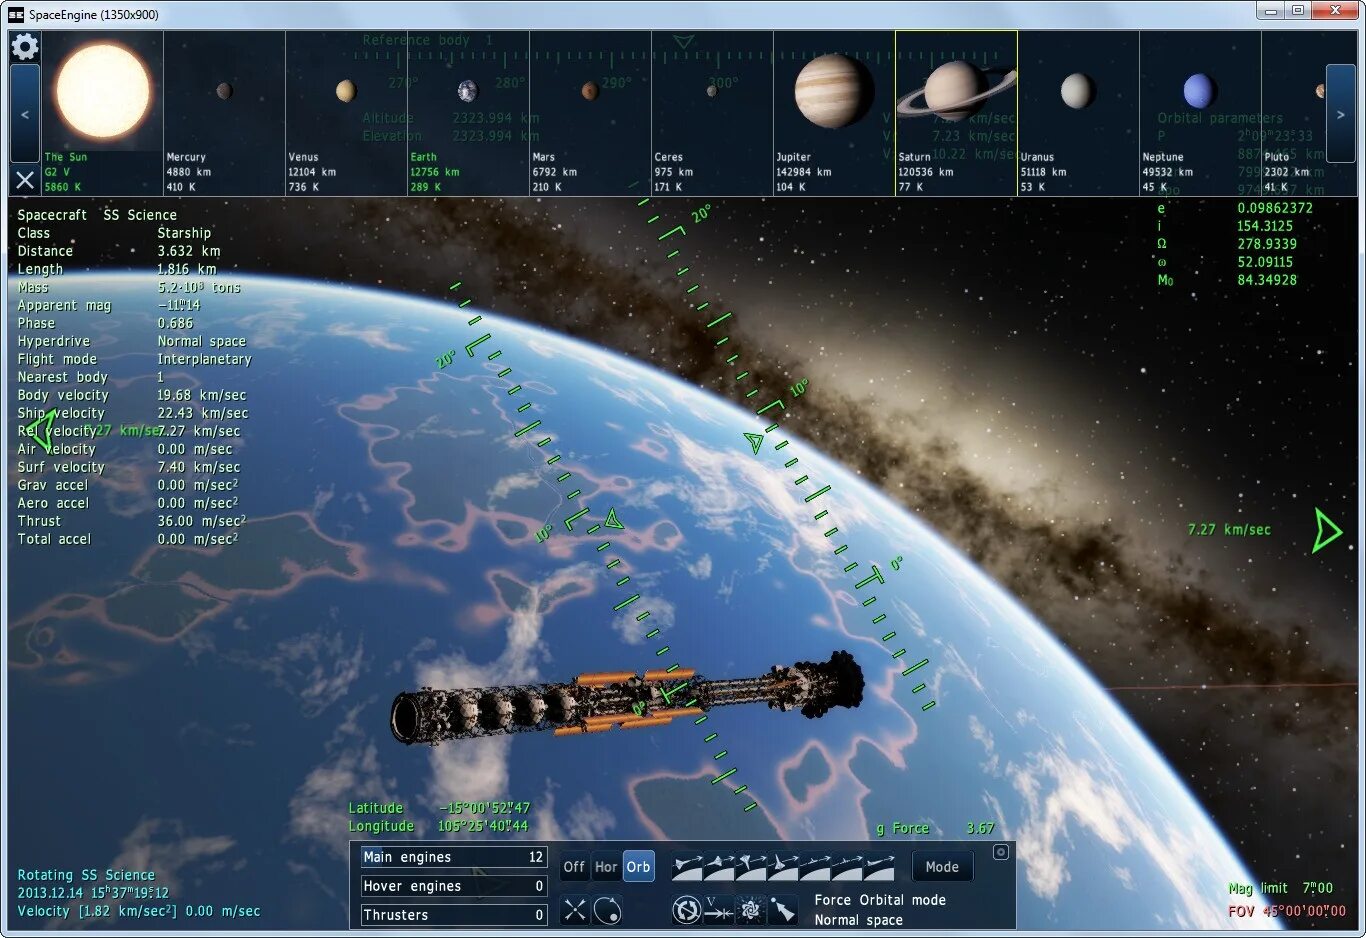The width and height of the screenshot is (1366, 938).
Task: Select the Neptune thumbnail
Action: pyautogui.click(x=1201, y=113)
